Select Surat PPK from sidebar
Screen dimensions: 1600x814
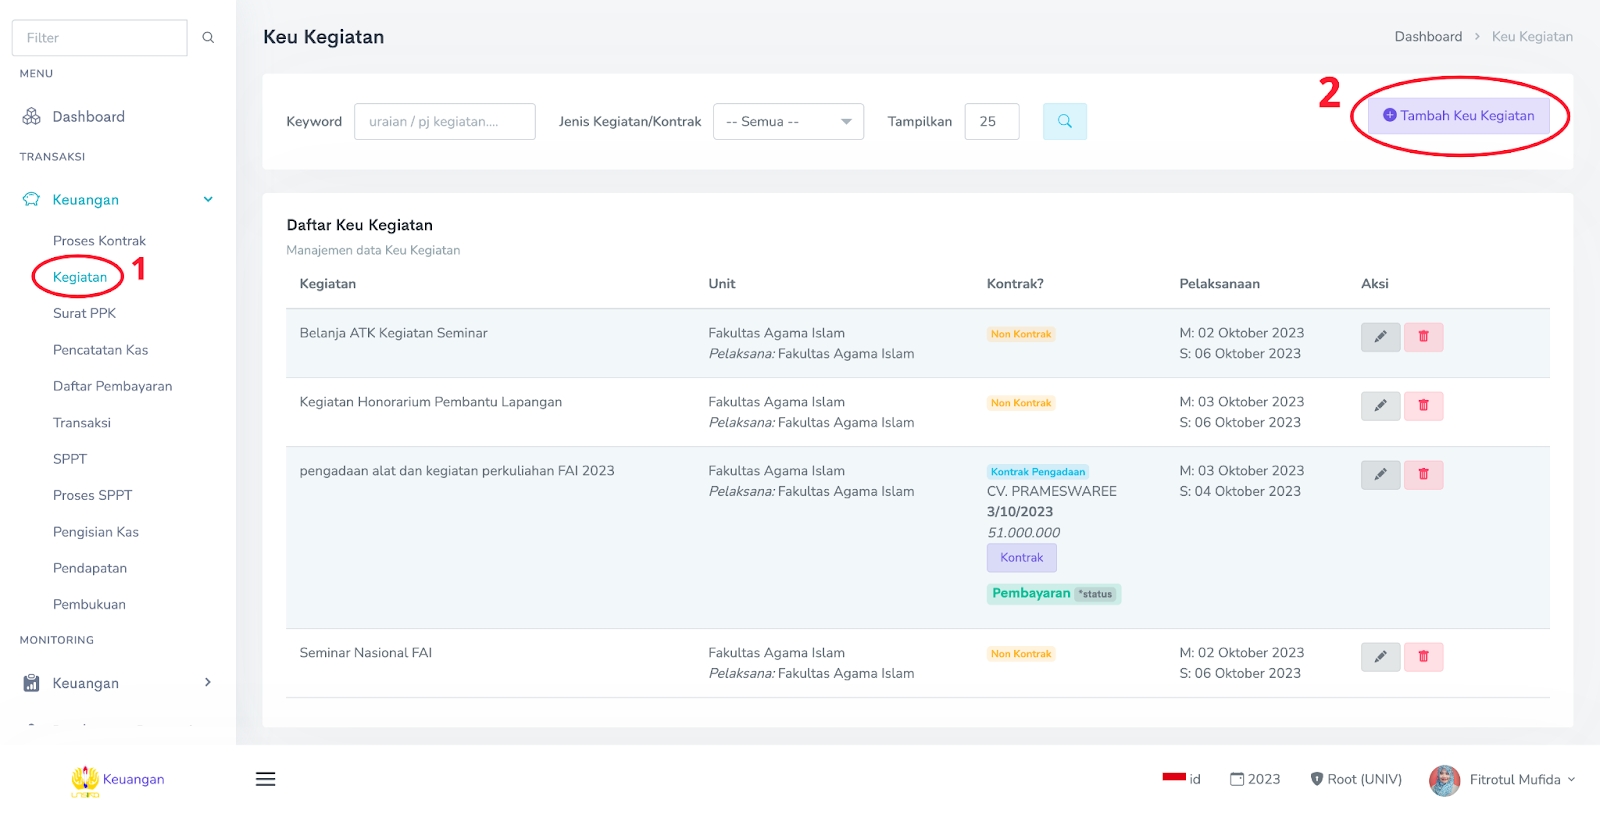point(84,313)
